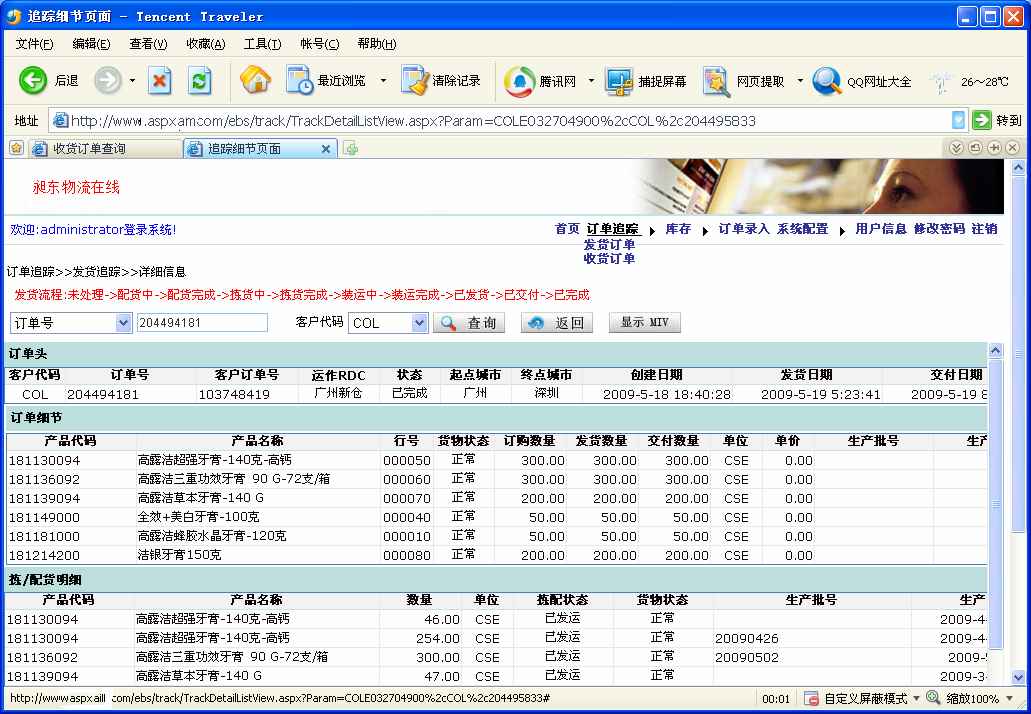Click the order number input field
This screenshot has width=1031, height=714.
tap(202, 323)
